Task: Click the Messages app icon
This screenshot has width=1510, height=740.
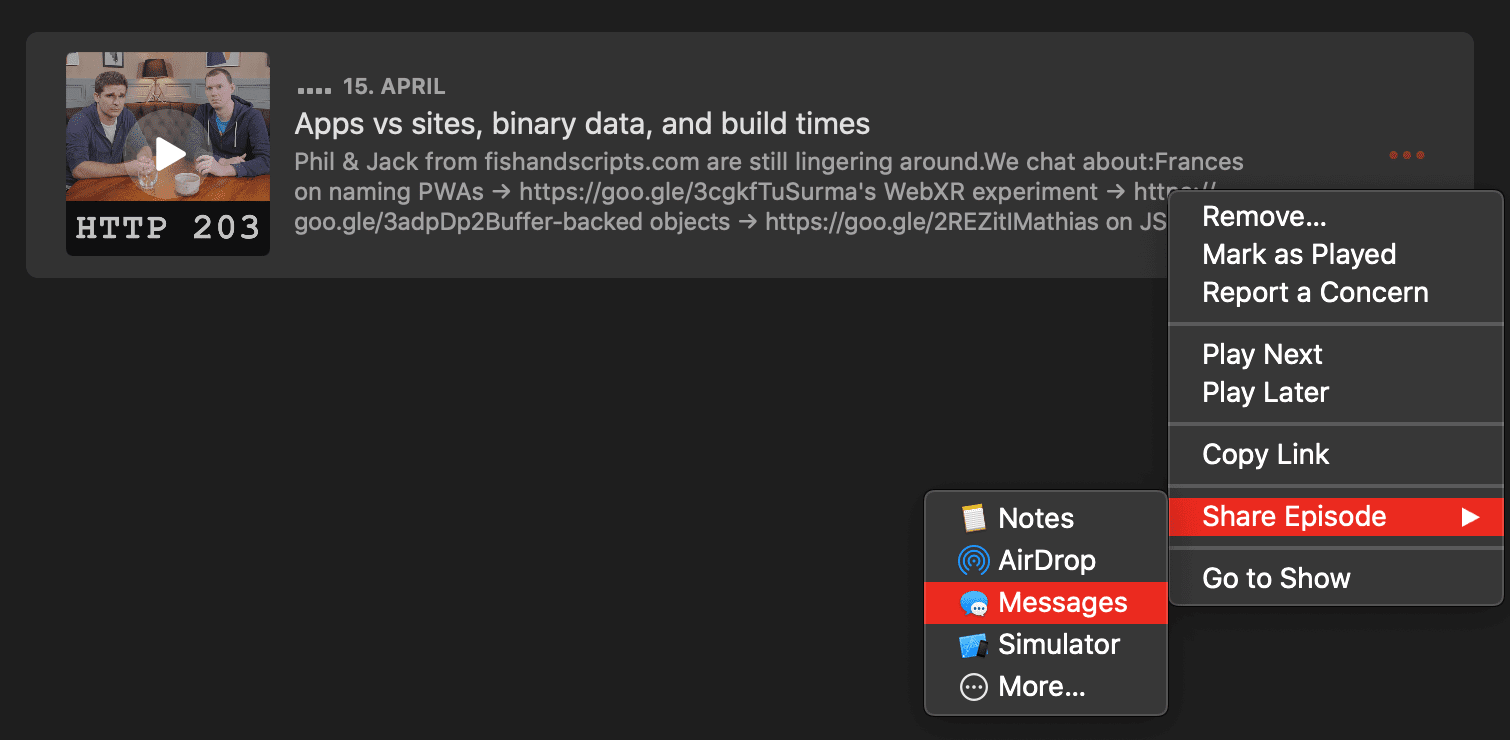Action: [973, 602]
